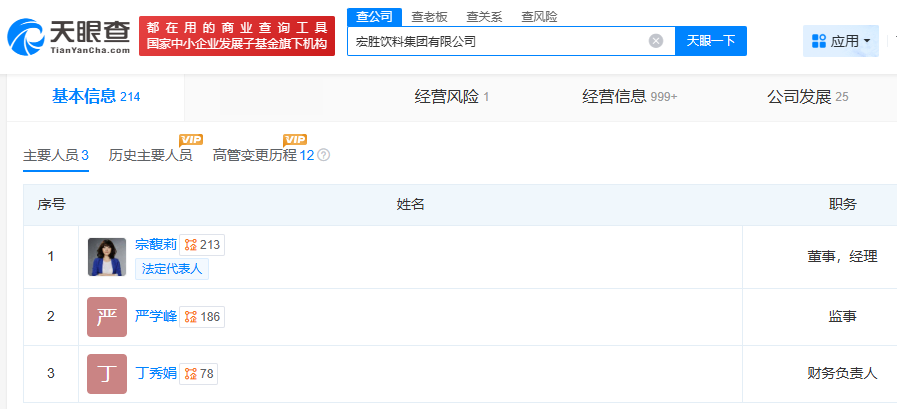Select the 经营风险 tab
Screen dimensions: 897x409
click(x=452, y=97)
